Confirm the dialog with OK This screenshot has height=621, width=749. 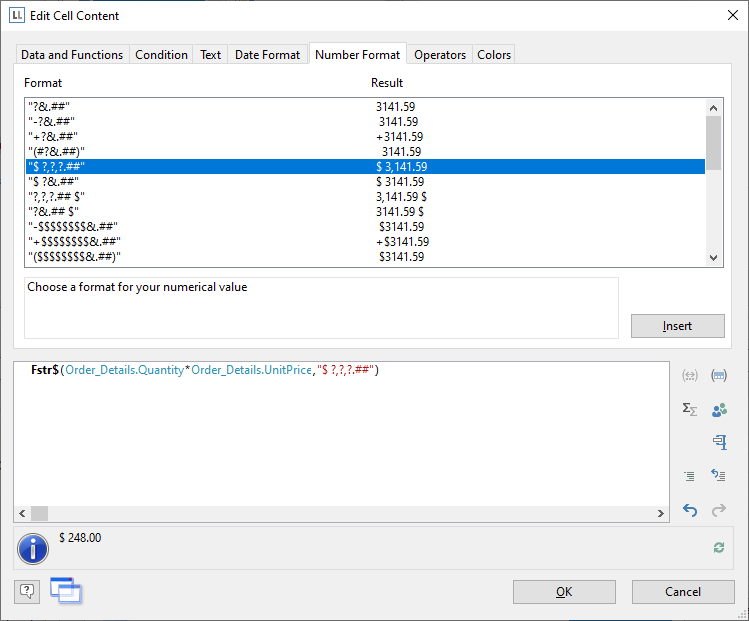click(564, 592)
